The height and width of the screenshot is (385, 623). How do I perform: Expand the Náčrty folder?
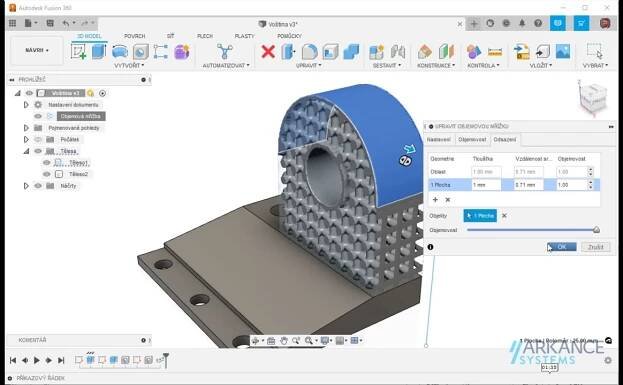pyautogui.click(x=26, y=186)
